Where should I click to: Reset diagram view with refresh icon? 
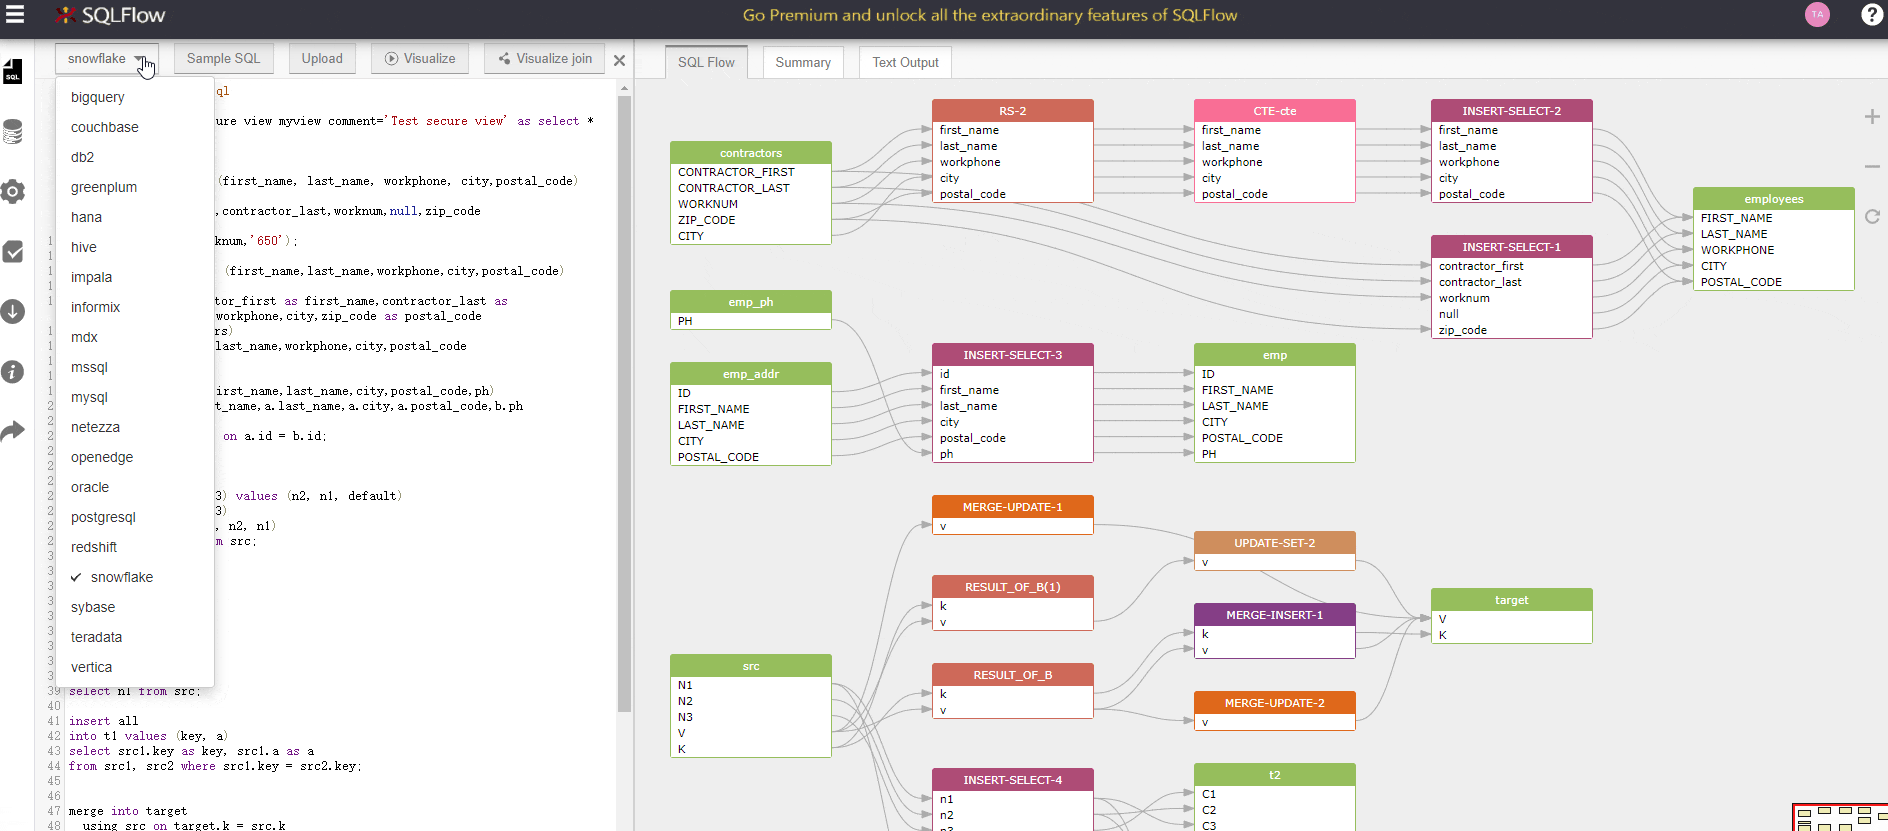(x=1872, y=217)
